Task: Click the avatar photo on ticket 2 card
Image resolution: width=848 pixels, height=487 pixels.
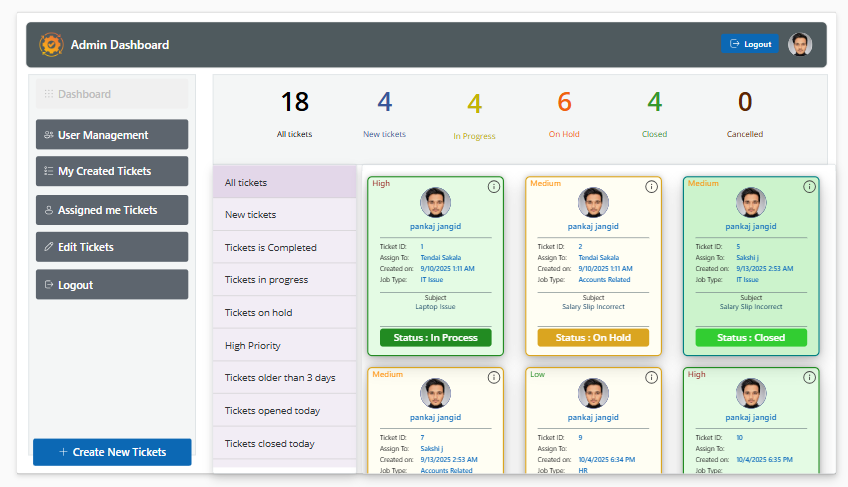Action: click(593, 202)
